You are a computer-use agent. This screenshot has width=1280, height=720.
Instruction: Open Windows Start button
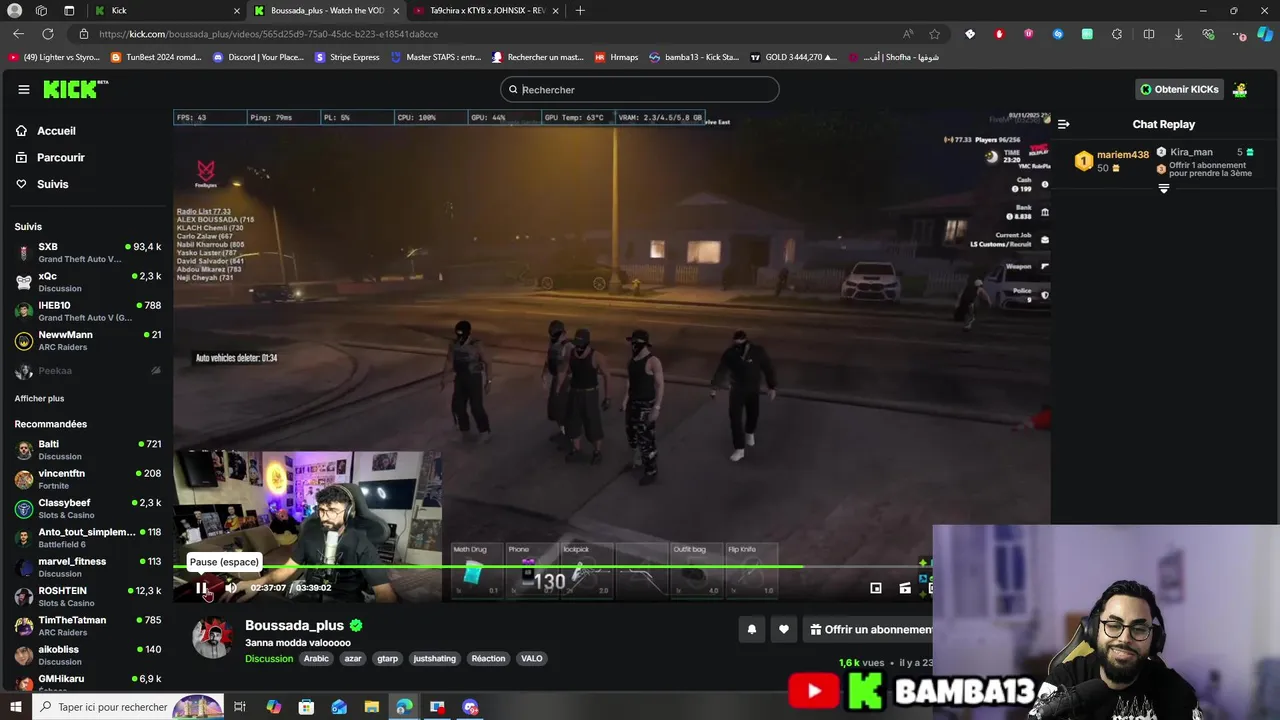tap(14, 707)
